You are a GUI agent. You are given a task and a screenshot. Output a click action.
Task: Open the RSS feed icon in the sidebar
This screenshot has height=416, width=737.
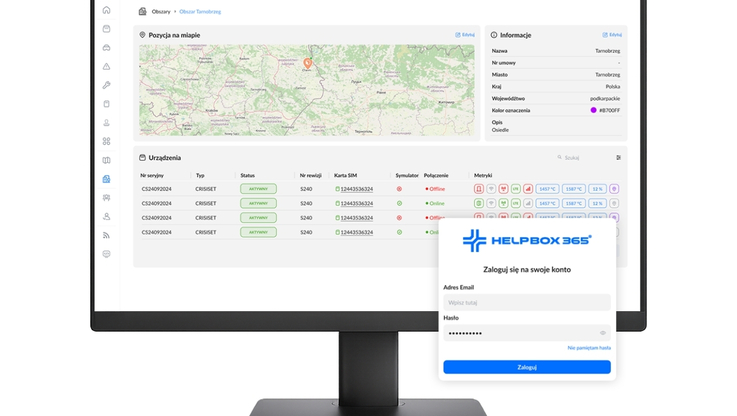[x=106, y=235]
